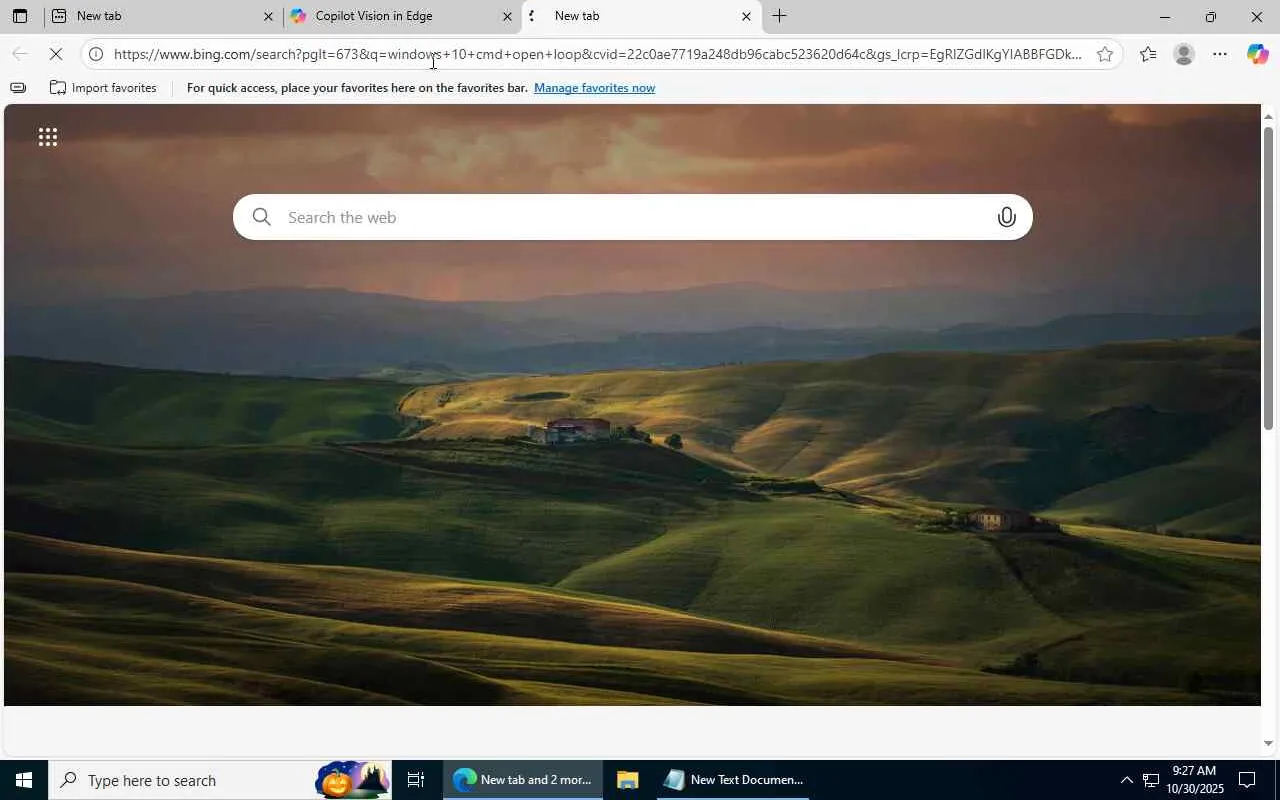
Task: Open Task View on the taskbar
Action: click(x=416, y=780)
